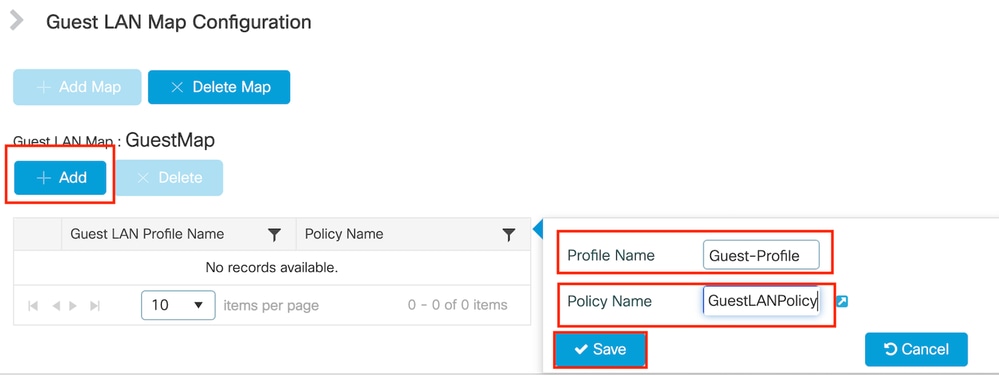999x376 pixels.
Task: Go to first page pager icon
Action: [x=33, y=306]
